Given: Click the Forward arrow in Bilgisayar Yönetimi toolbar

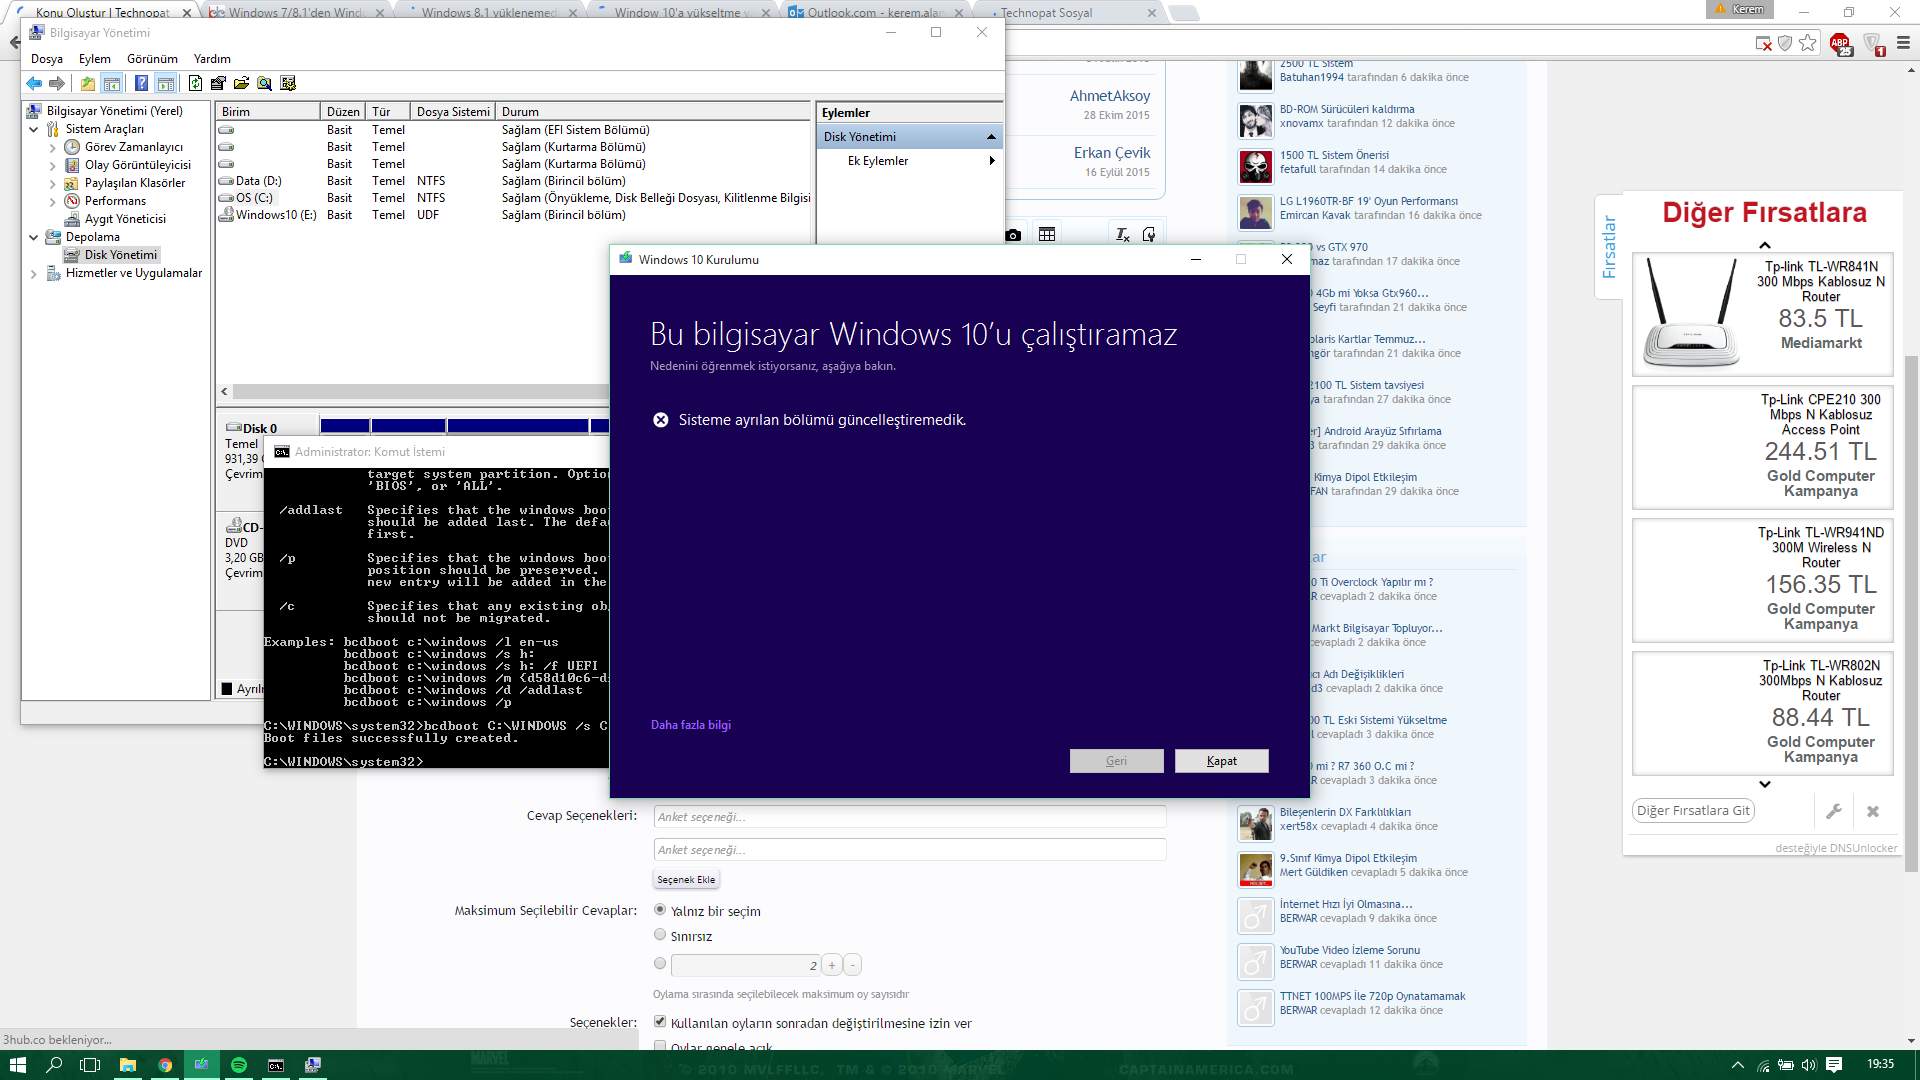Looking at the screenshot, I should (x=57, y=84).
